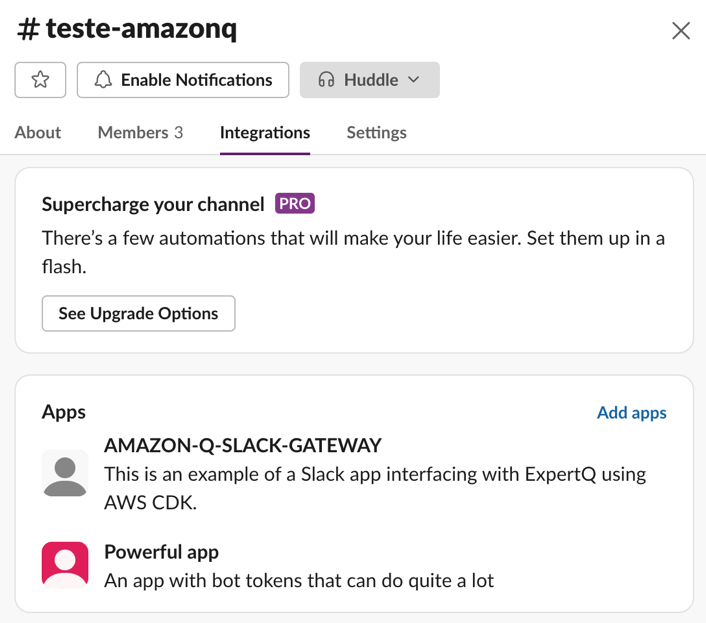This screenshot has height=623, width=706.
Task: Switch to the About tab
Action: (x=38, y=132)
